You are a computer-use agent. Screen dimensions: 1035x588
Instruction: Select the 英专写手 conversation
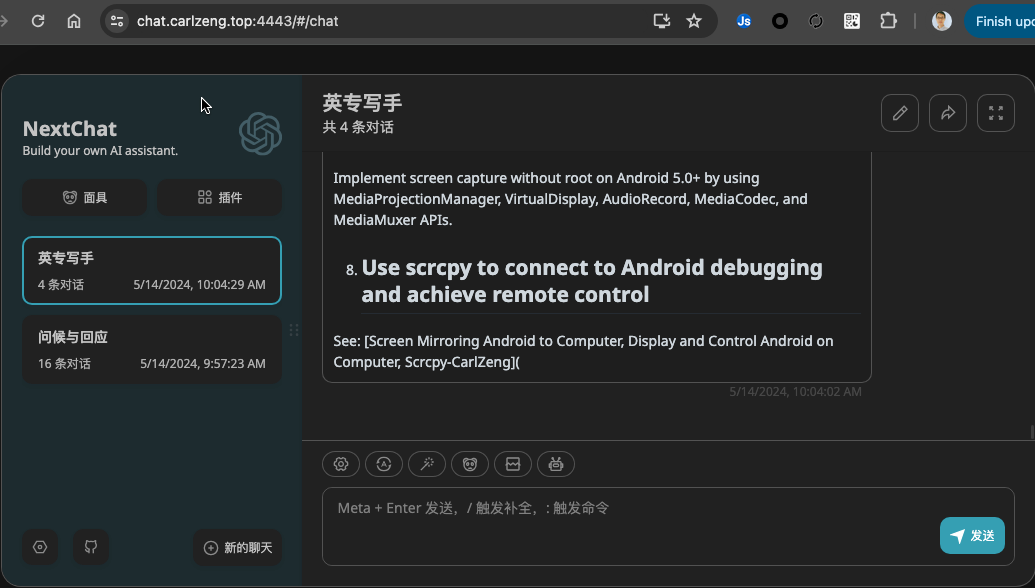coord(152,270)
